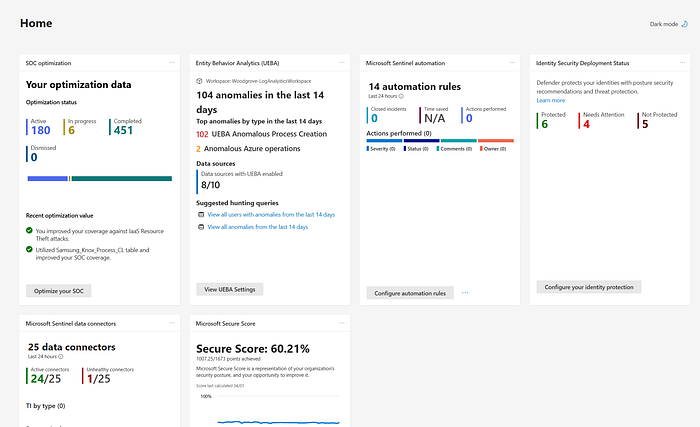Open Identity Security Deployment Status ellipsis menu
Viewport: 700px width, 427px height.
(682, 63)
